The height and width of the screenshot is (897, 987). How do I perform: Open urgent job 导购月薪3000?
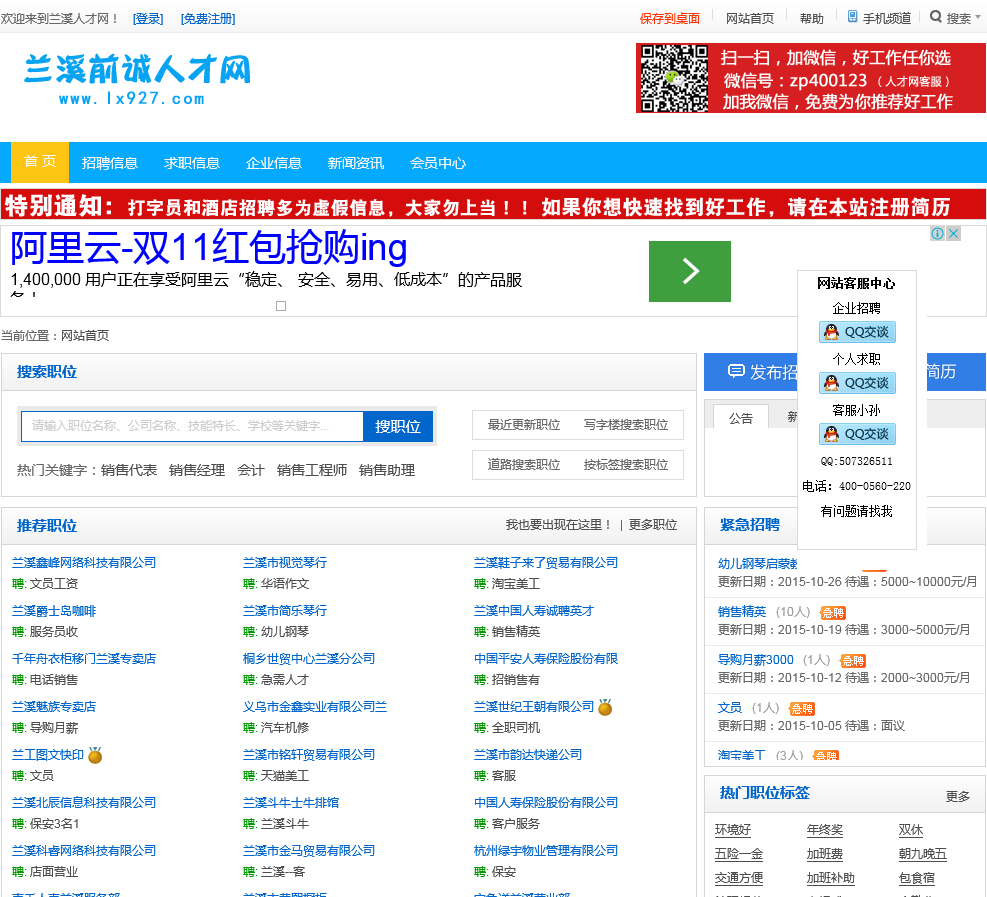755,659
